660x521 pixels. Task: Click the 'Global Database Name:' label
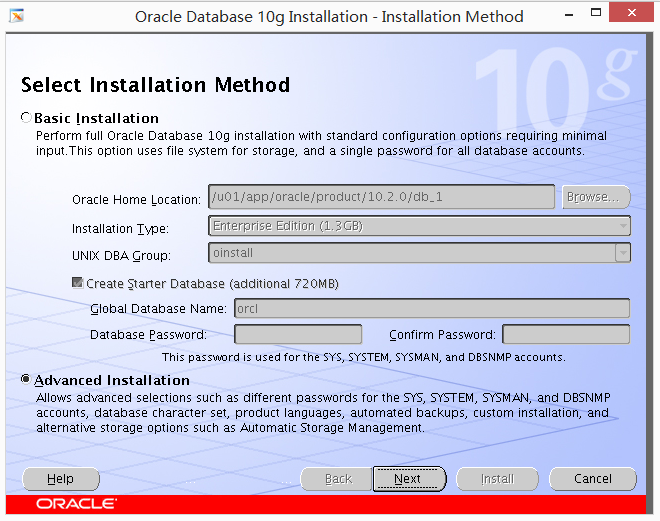coord(158,309)
